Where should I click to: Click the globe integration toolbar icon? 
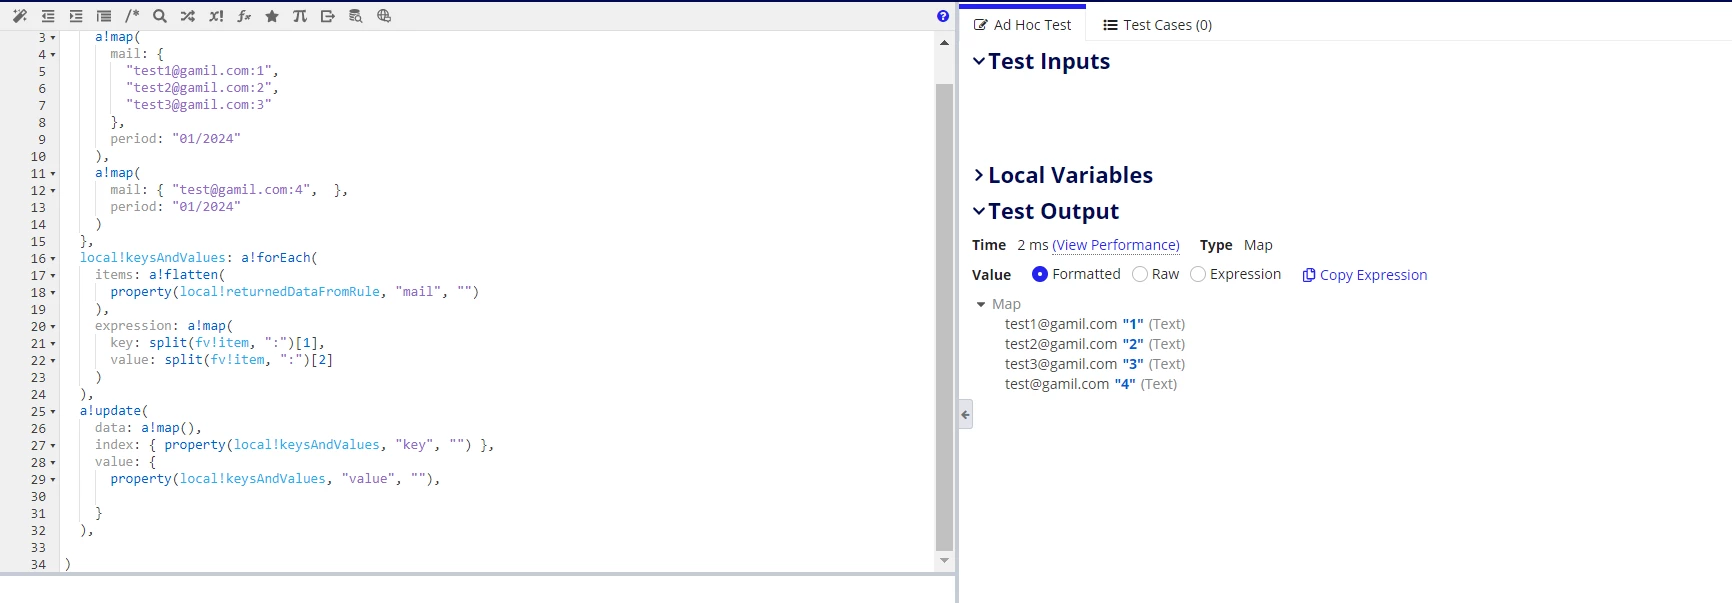pos(384,16)
